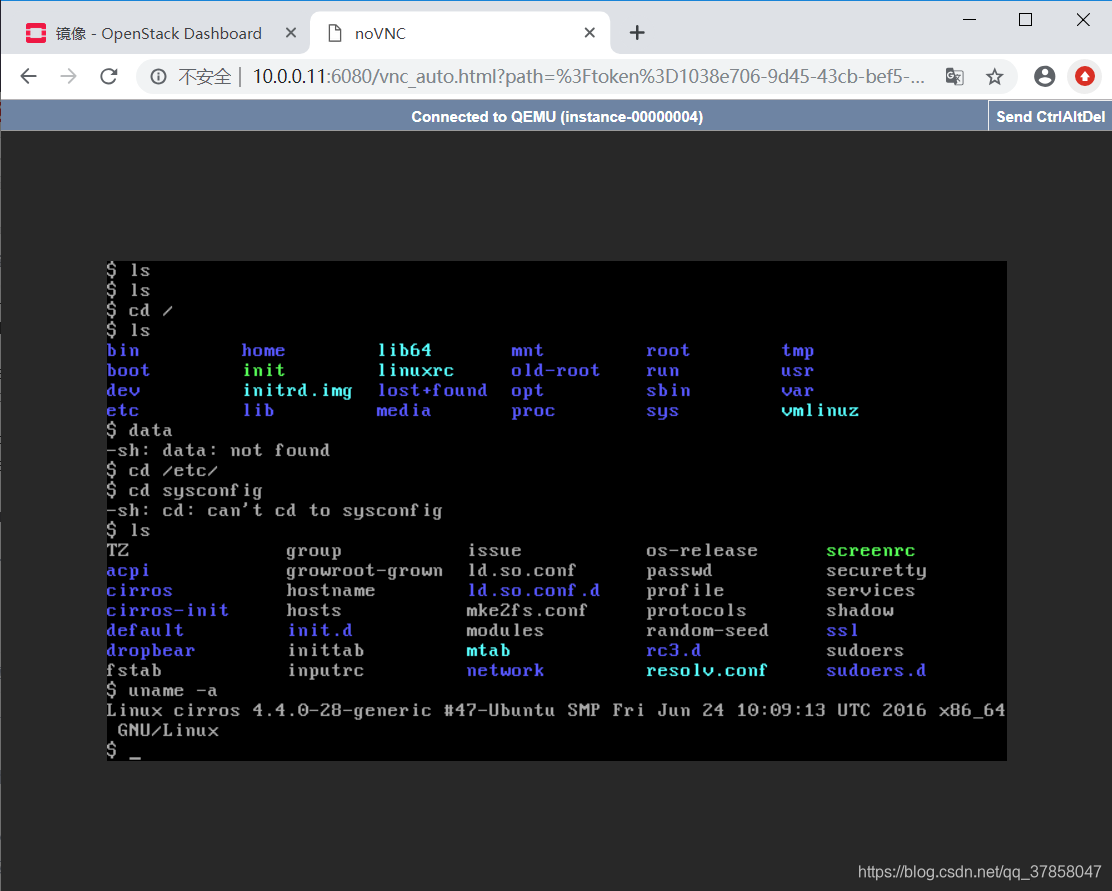The width and height of the screenshot is (1112, 891).
Task: Open the browser profile avatar icon
Action: 1045,76
